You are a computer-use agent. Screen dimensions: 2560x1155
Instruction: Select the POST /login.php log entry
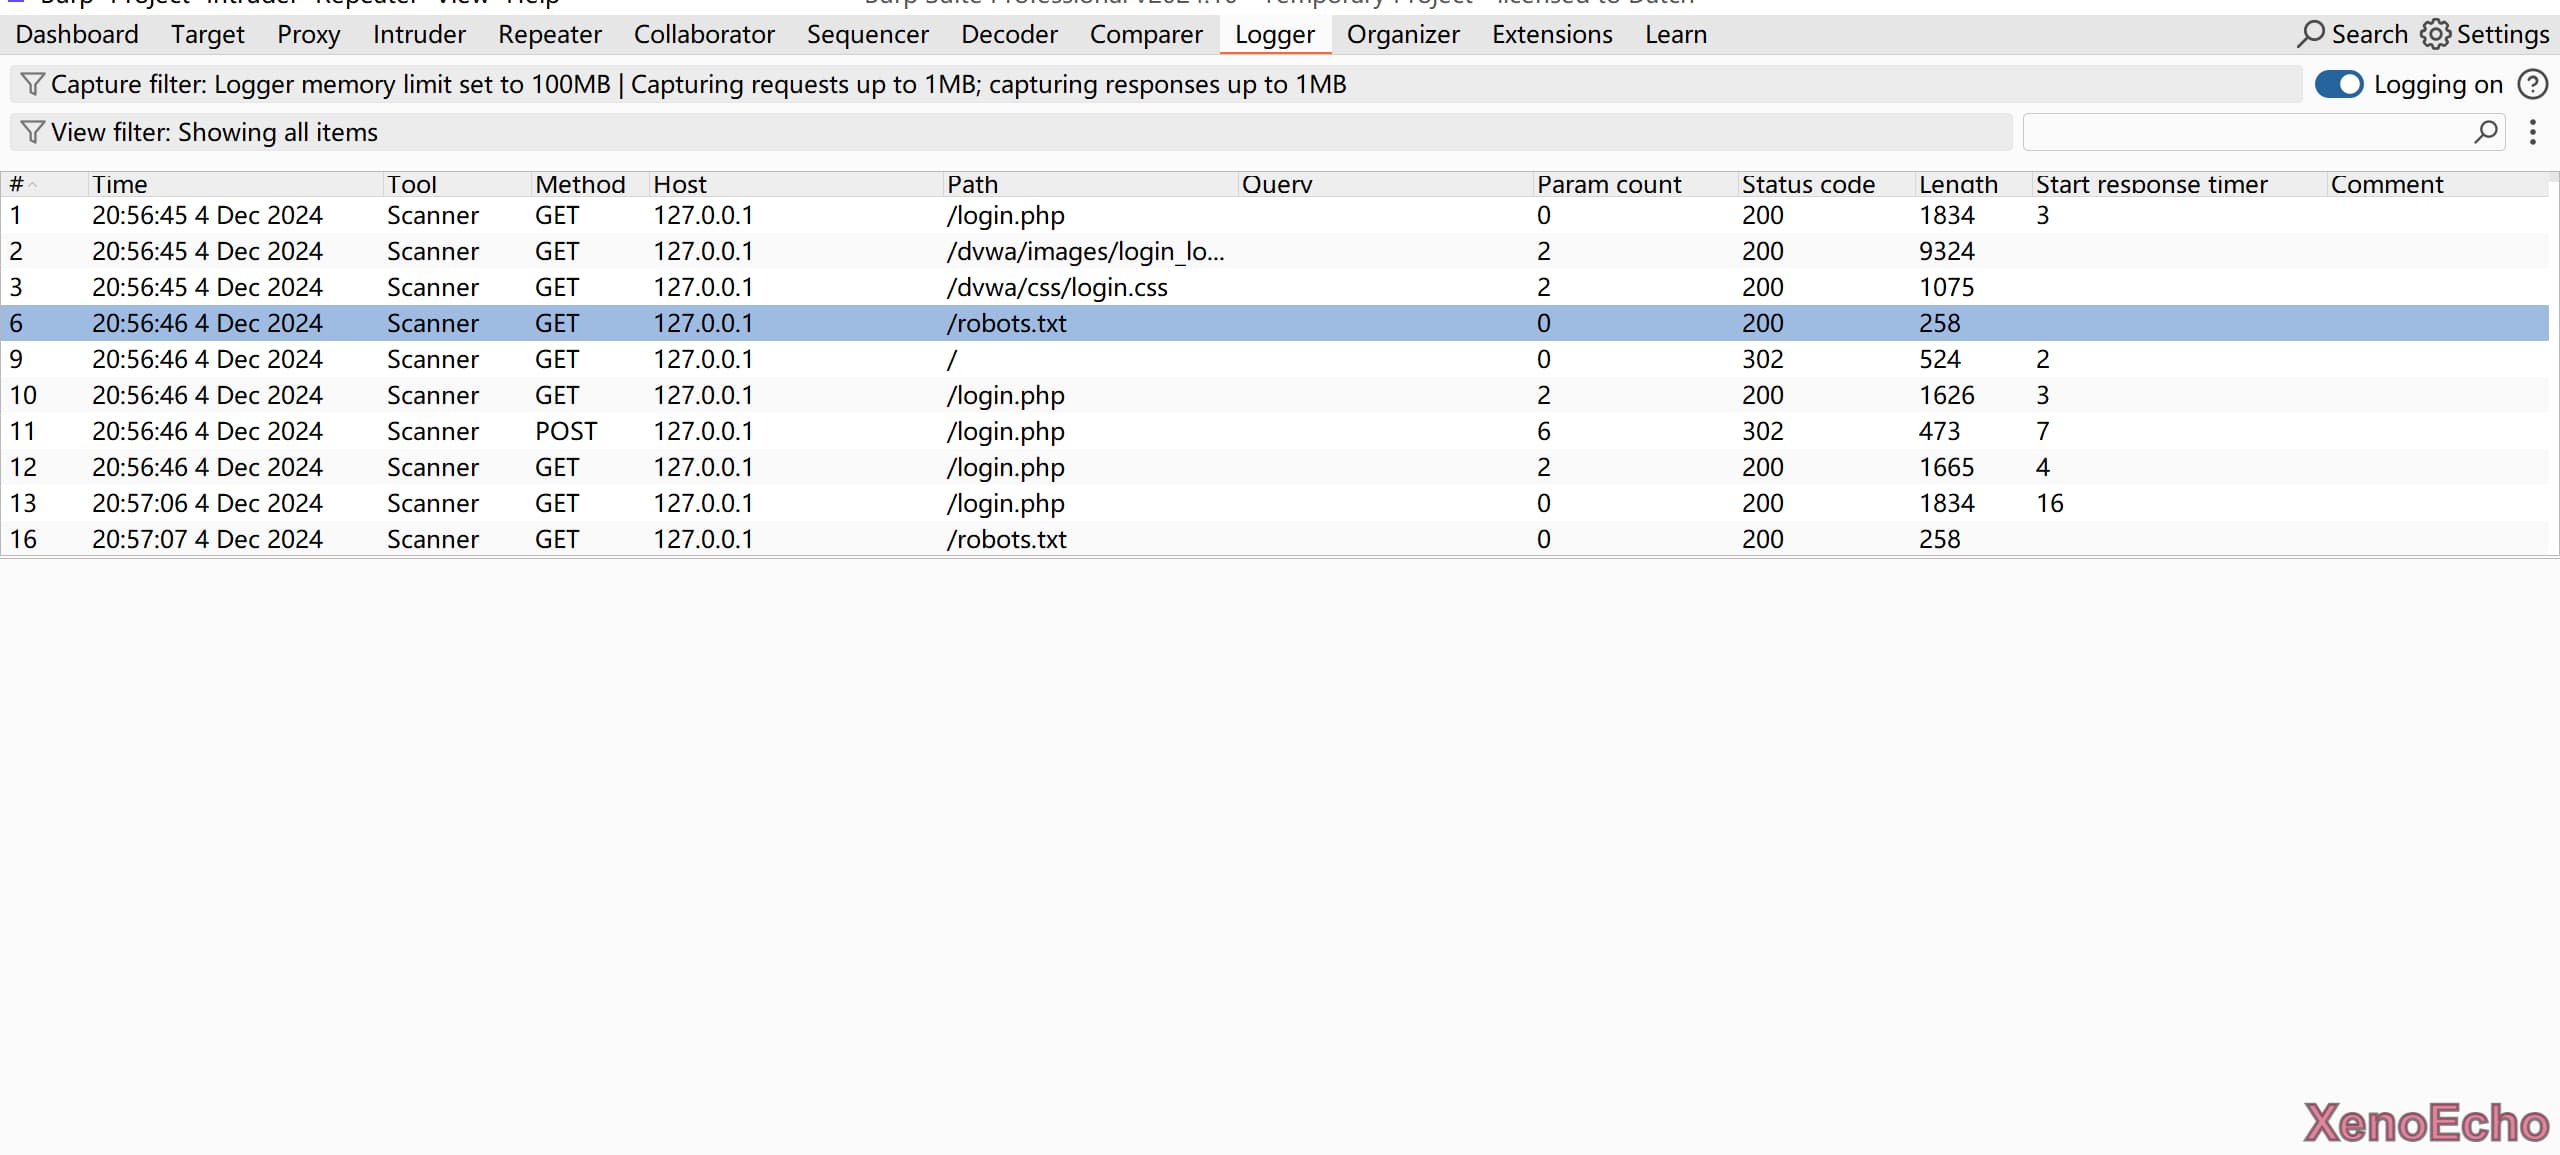point(1005,432)
